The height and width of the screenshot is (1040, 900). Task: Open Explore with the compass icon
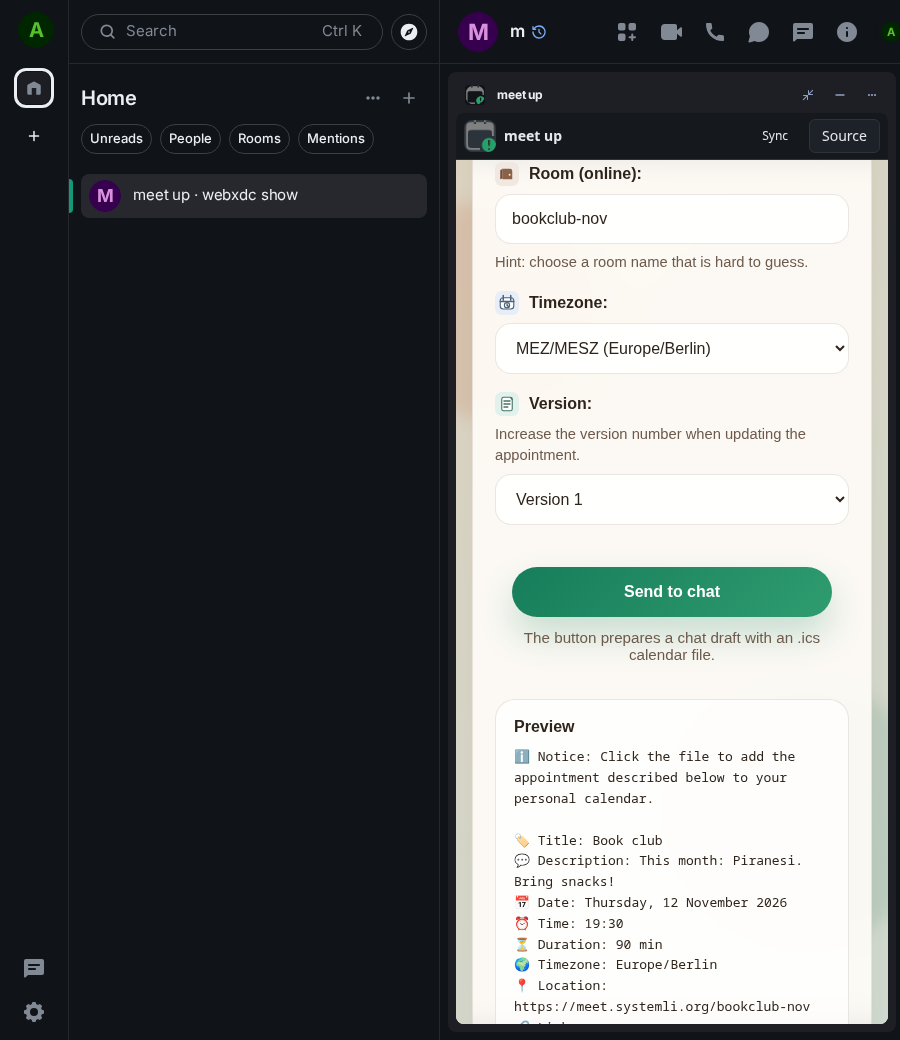[x=409, y=32]
